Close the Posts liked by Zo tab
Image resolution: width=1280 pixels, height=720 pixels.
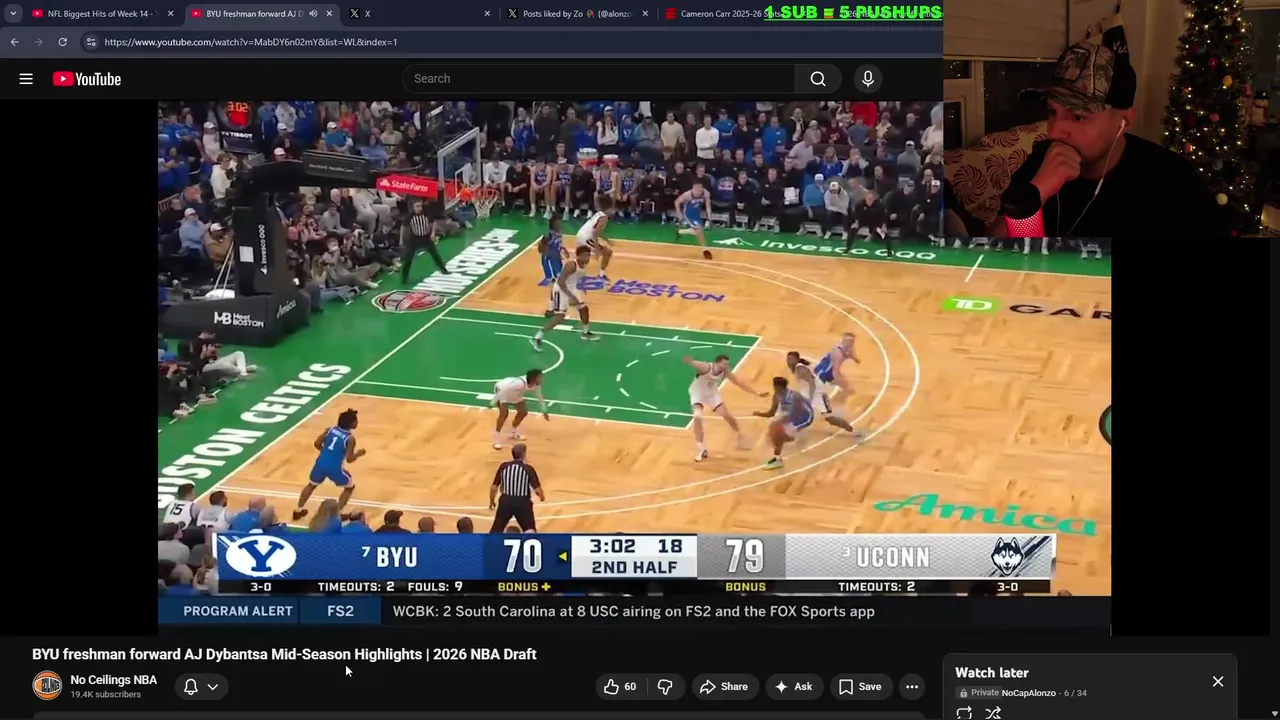pos(645,14)
